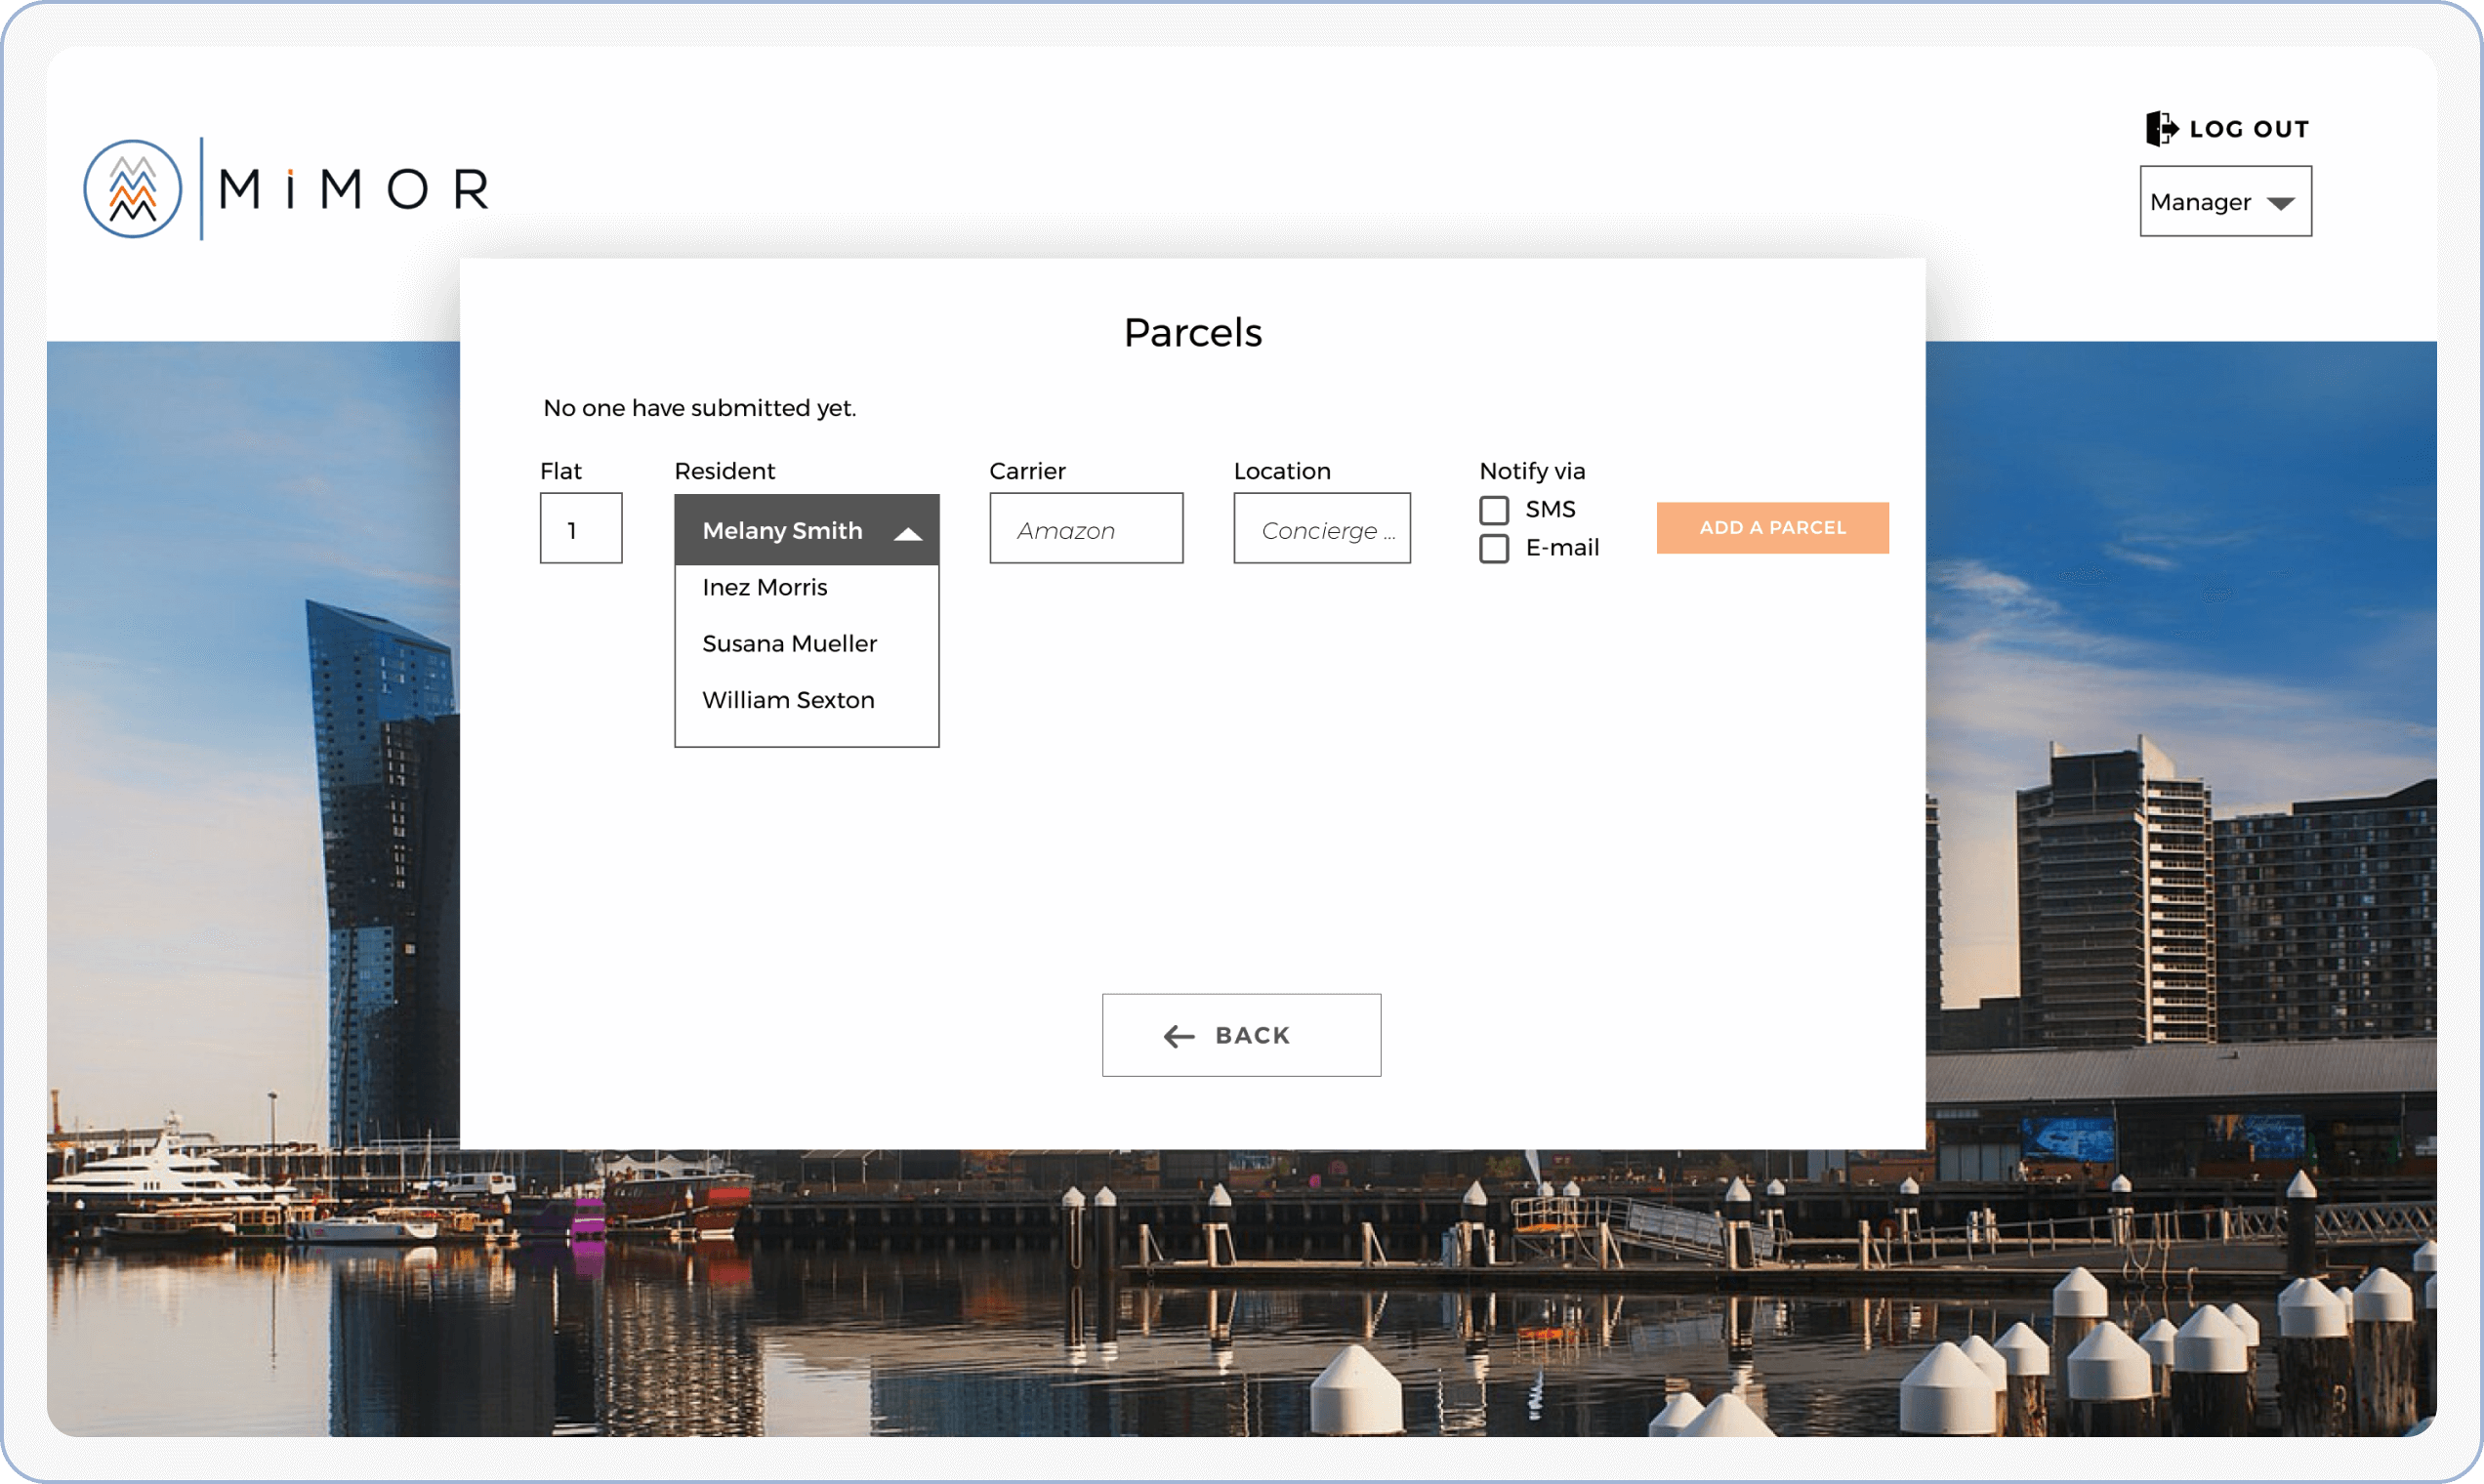2484x1484 pixels.
Task: Focus the Flat number input field
Action: pos(581,529)
